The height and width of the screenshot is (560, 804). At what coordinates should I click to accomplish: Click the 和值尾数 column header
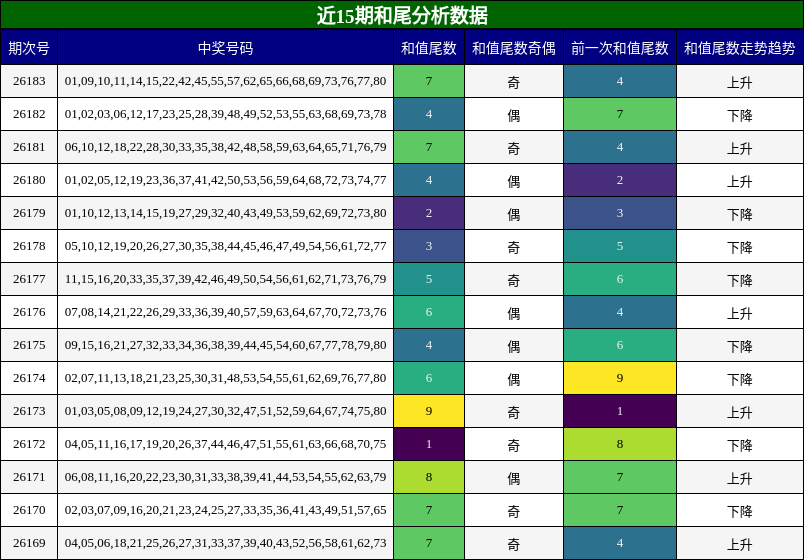[x=429, y=48]
